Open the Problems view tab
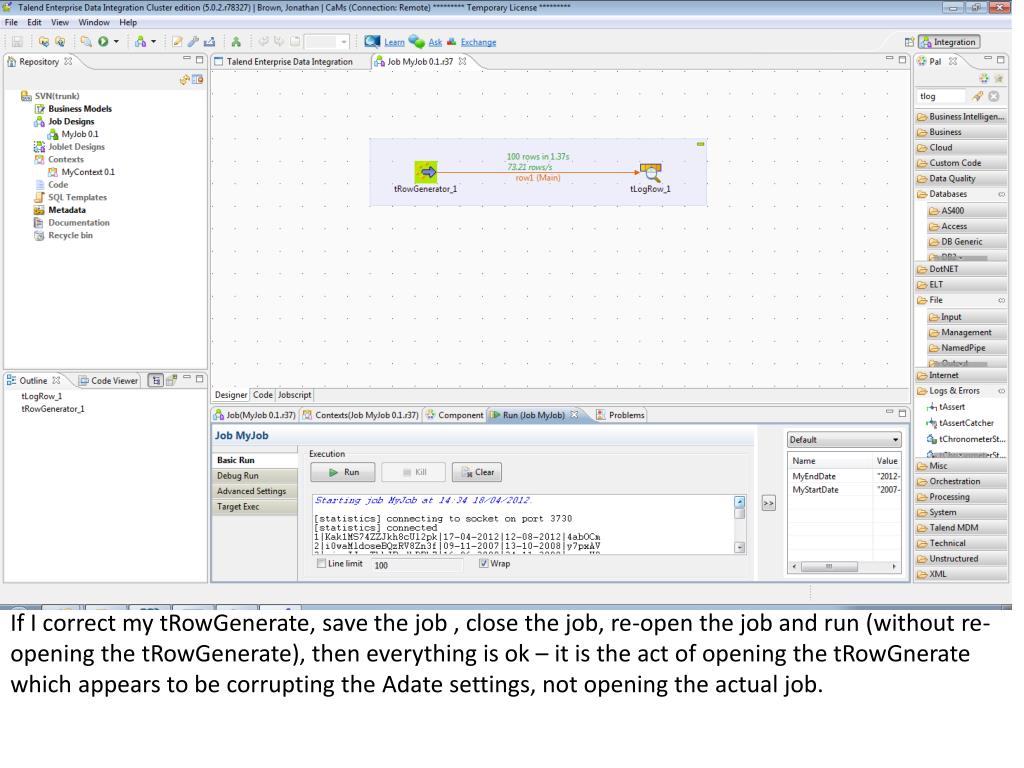The image size is (1024, 768). pos(620,415)
